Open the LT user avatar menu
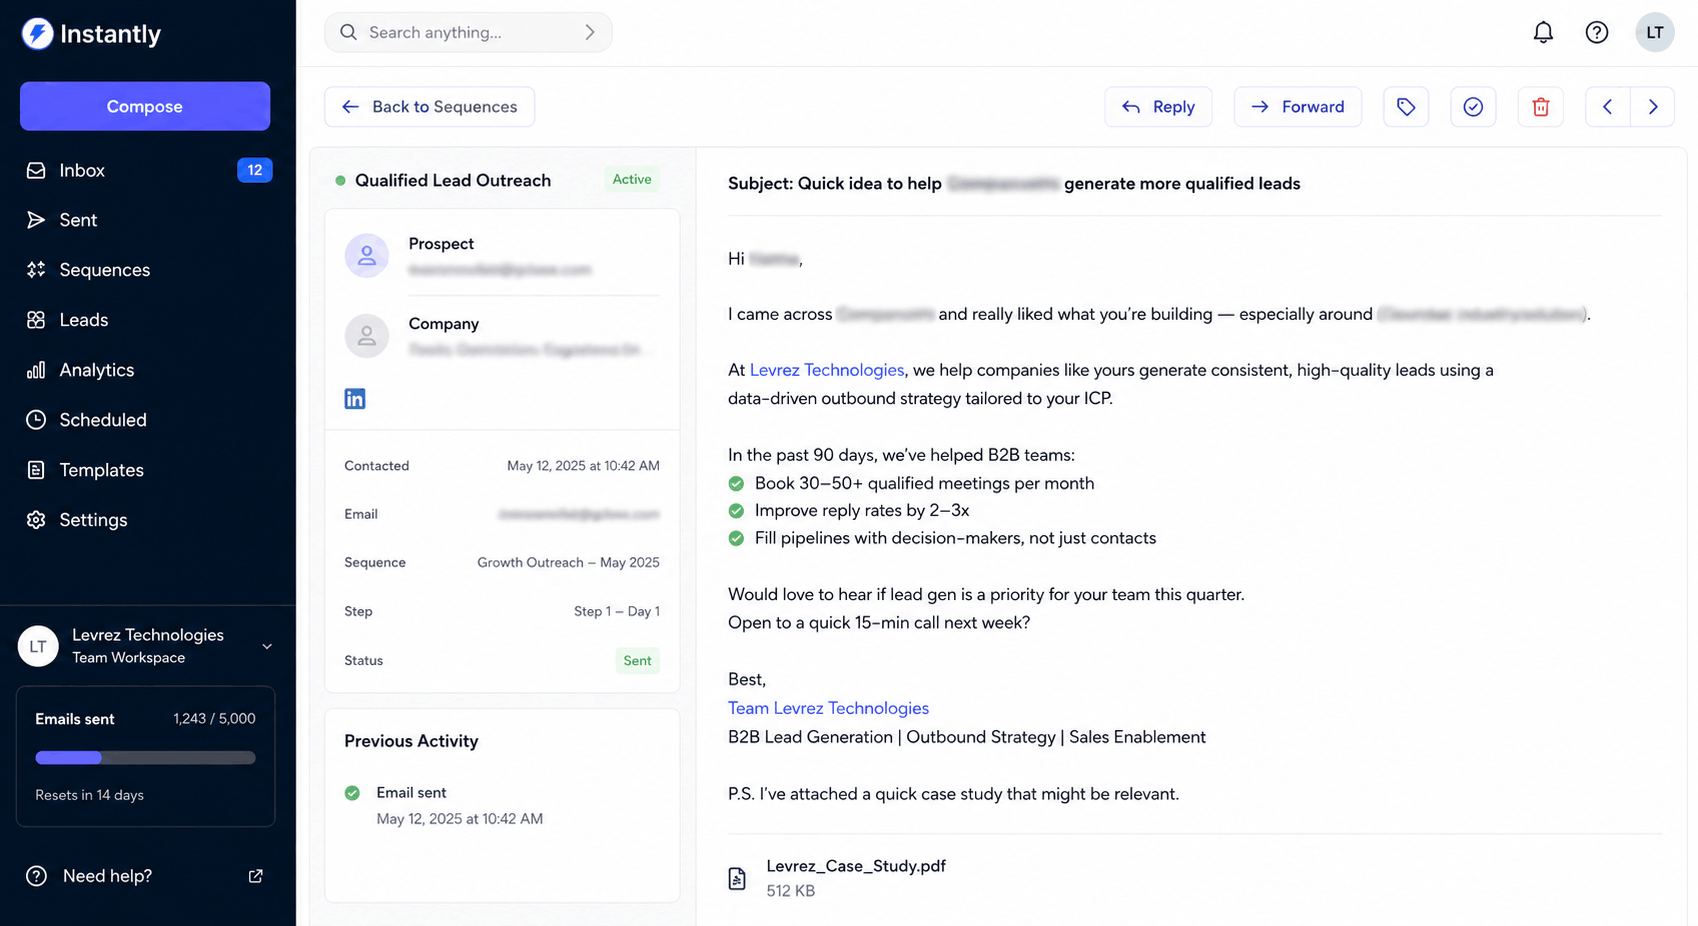This screenshot has height=926, width=1698. pyautogui.click(x=1655, y=32)
